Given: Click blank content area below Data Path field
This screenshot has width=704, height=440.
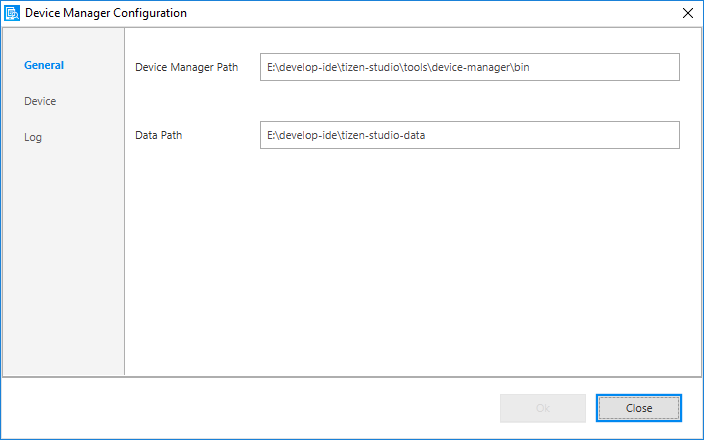Looking at the screenshot, I should pos(410,260).
